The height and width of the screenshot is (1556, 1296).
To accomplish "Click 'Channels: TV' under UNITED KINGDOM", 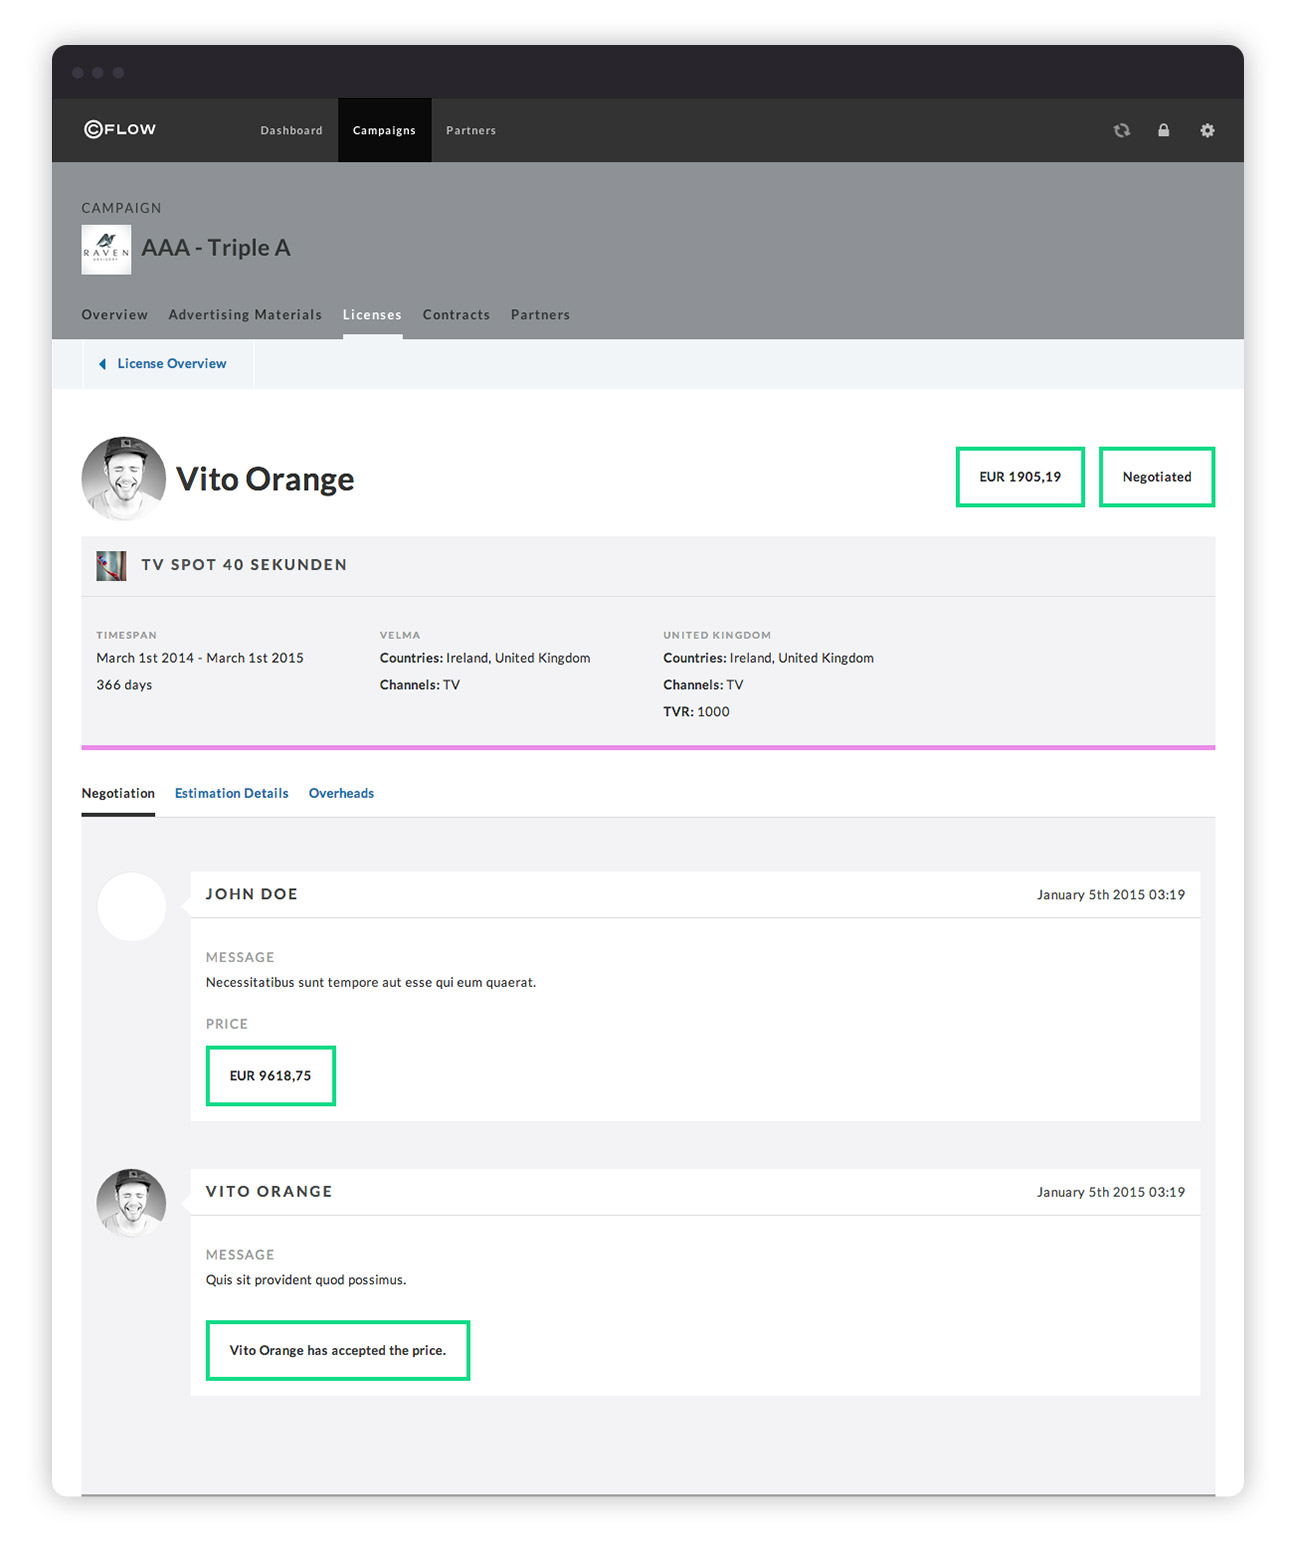I will [x=703, y=685].
